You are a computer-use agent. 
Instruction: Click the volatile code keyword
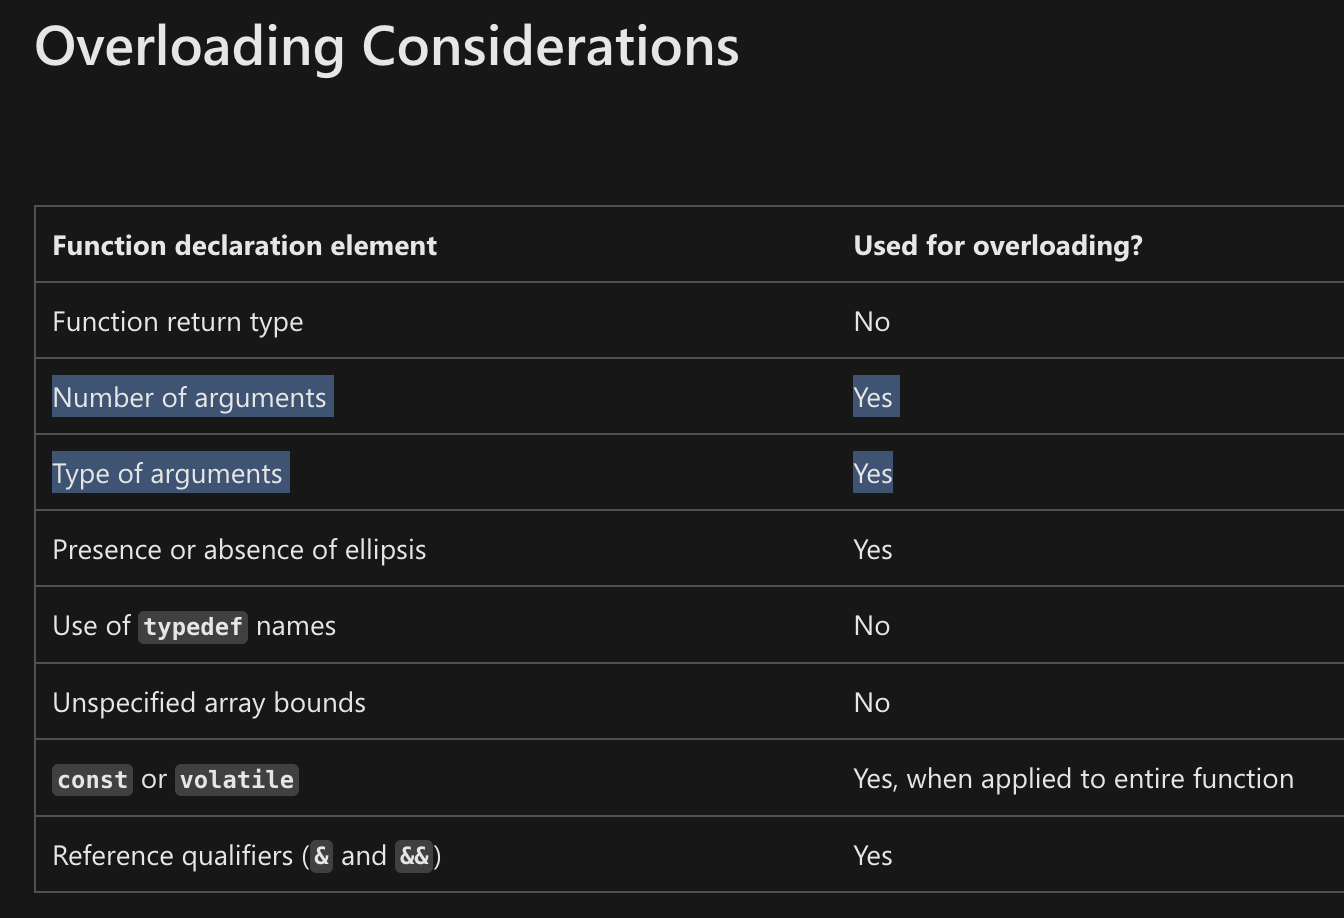[237, 780]
